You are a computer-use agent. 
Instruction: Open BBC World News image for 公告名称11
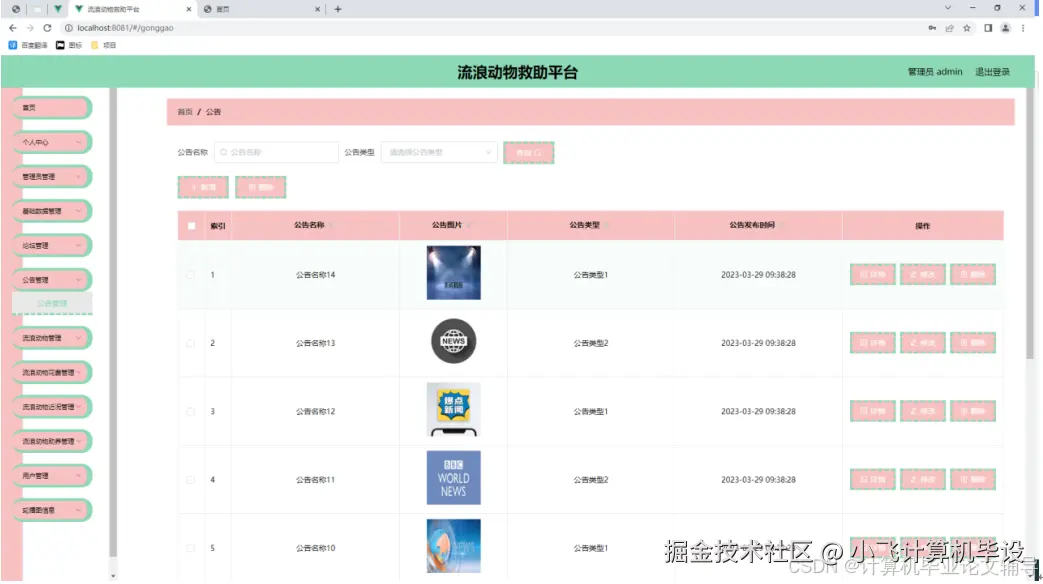[454, 478]
